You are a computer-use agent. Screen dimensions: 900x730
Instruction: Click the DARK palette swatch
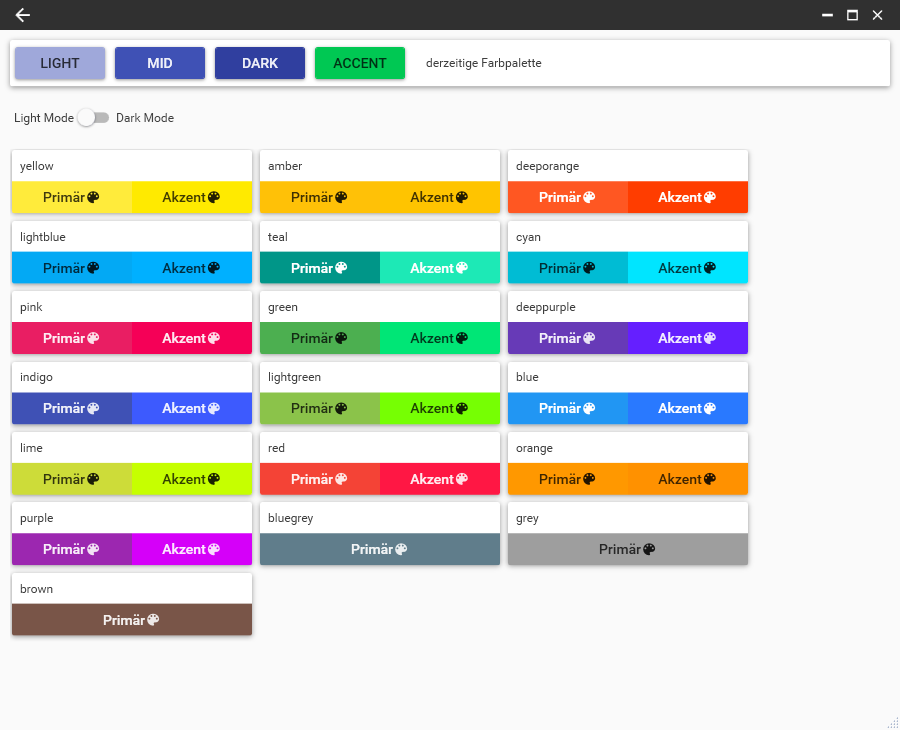[260, 63]
